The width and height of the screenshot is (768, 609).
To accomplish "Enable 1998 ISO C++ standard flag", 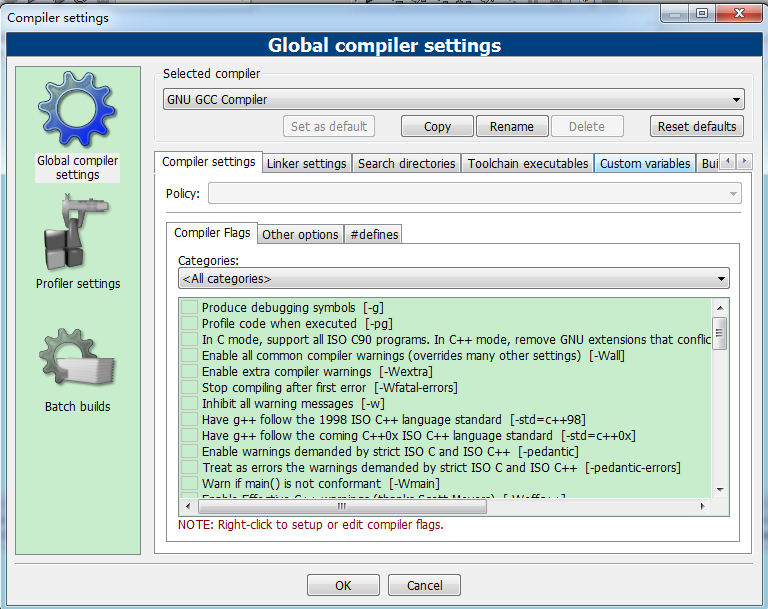I will point(189,419).
